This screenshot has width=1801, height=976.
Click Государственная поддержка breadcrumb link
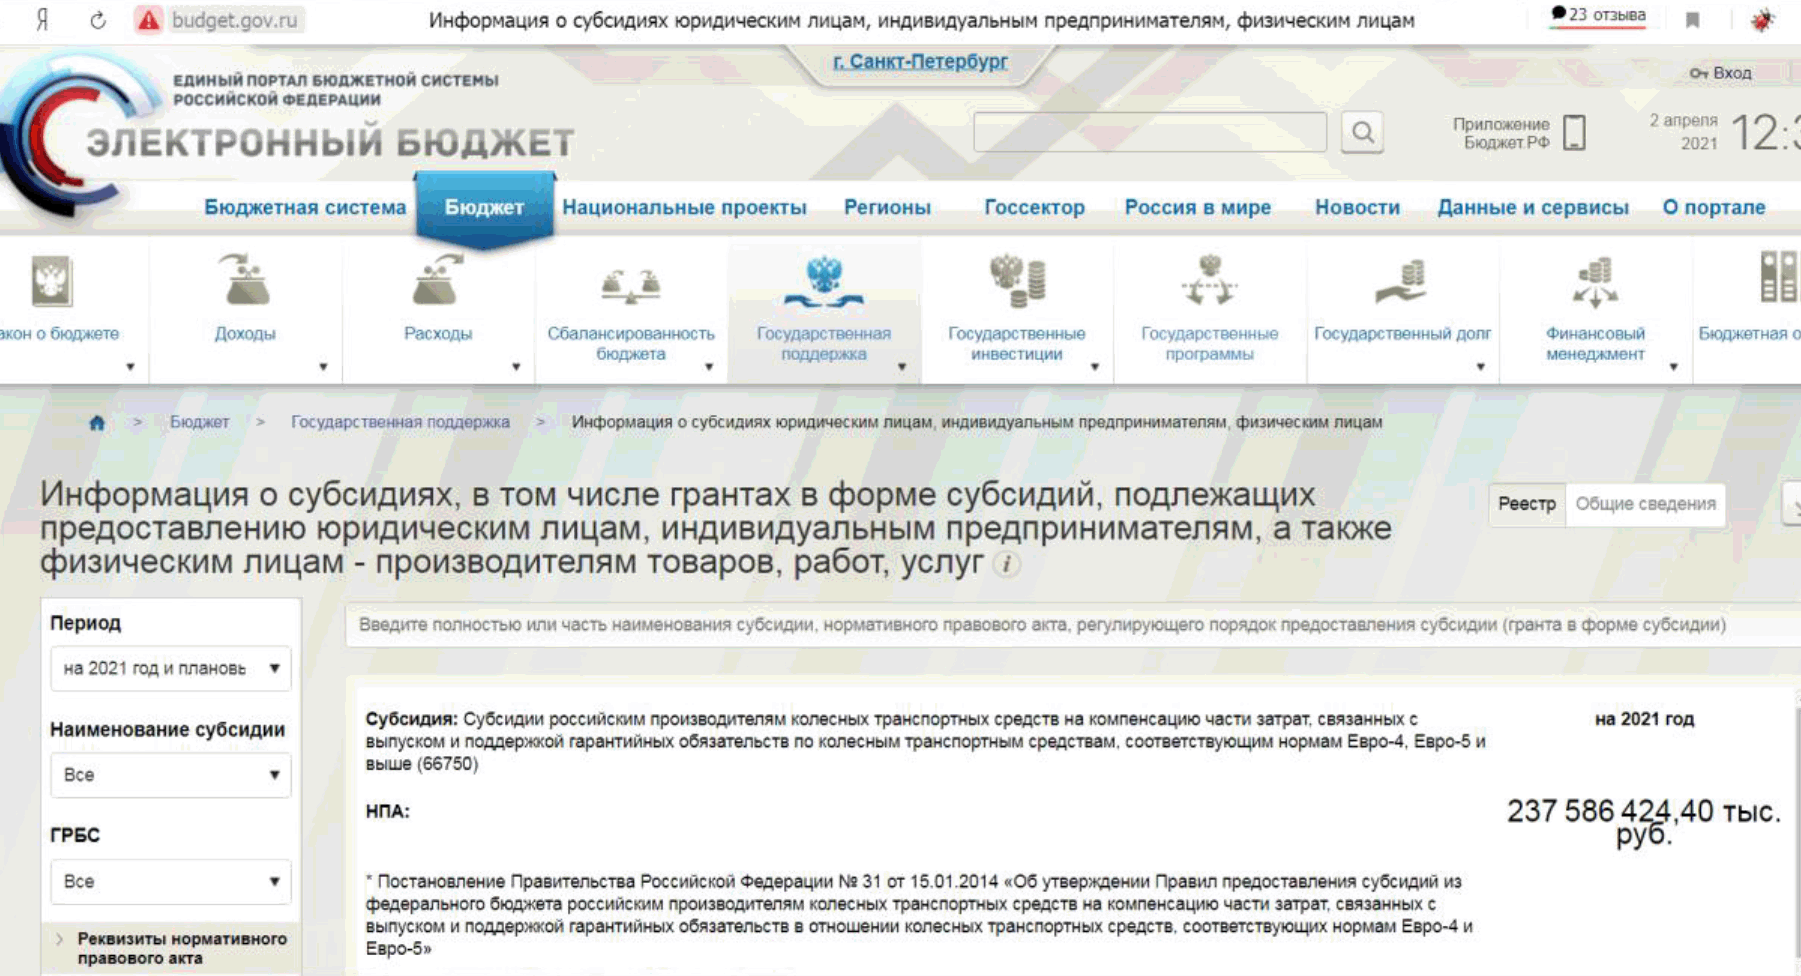400,422
